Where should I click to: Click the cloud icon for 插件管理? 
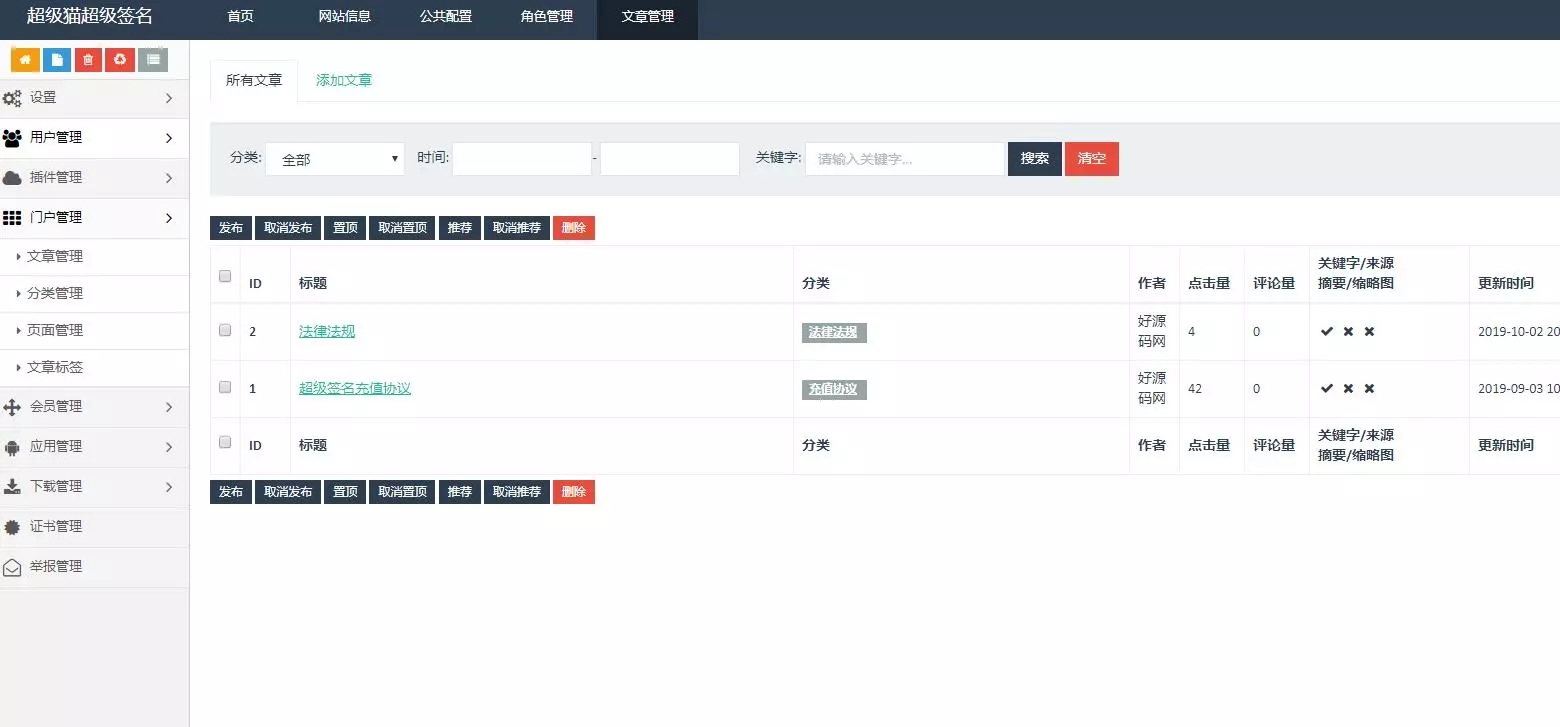(x=12, y=178)
